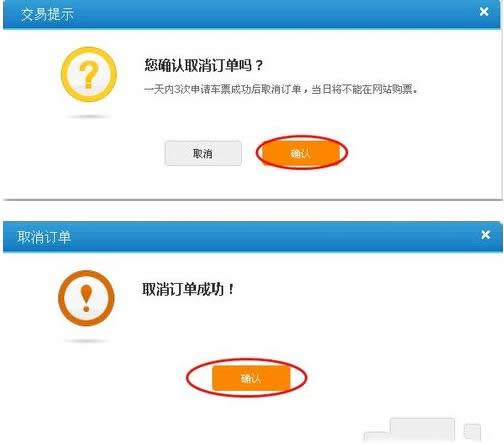504x445 pixels.
Task: Click the gray 取消 button
Action: tap(203, 153)
